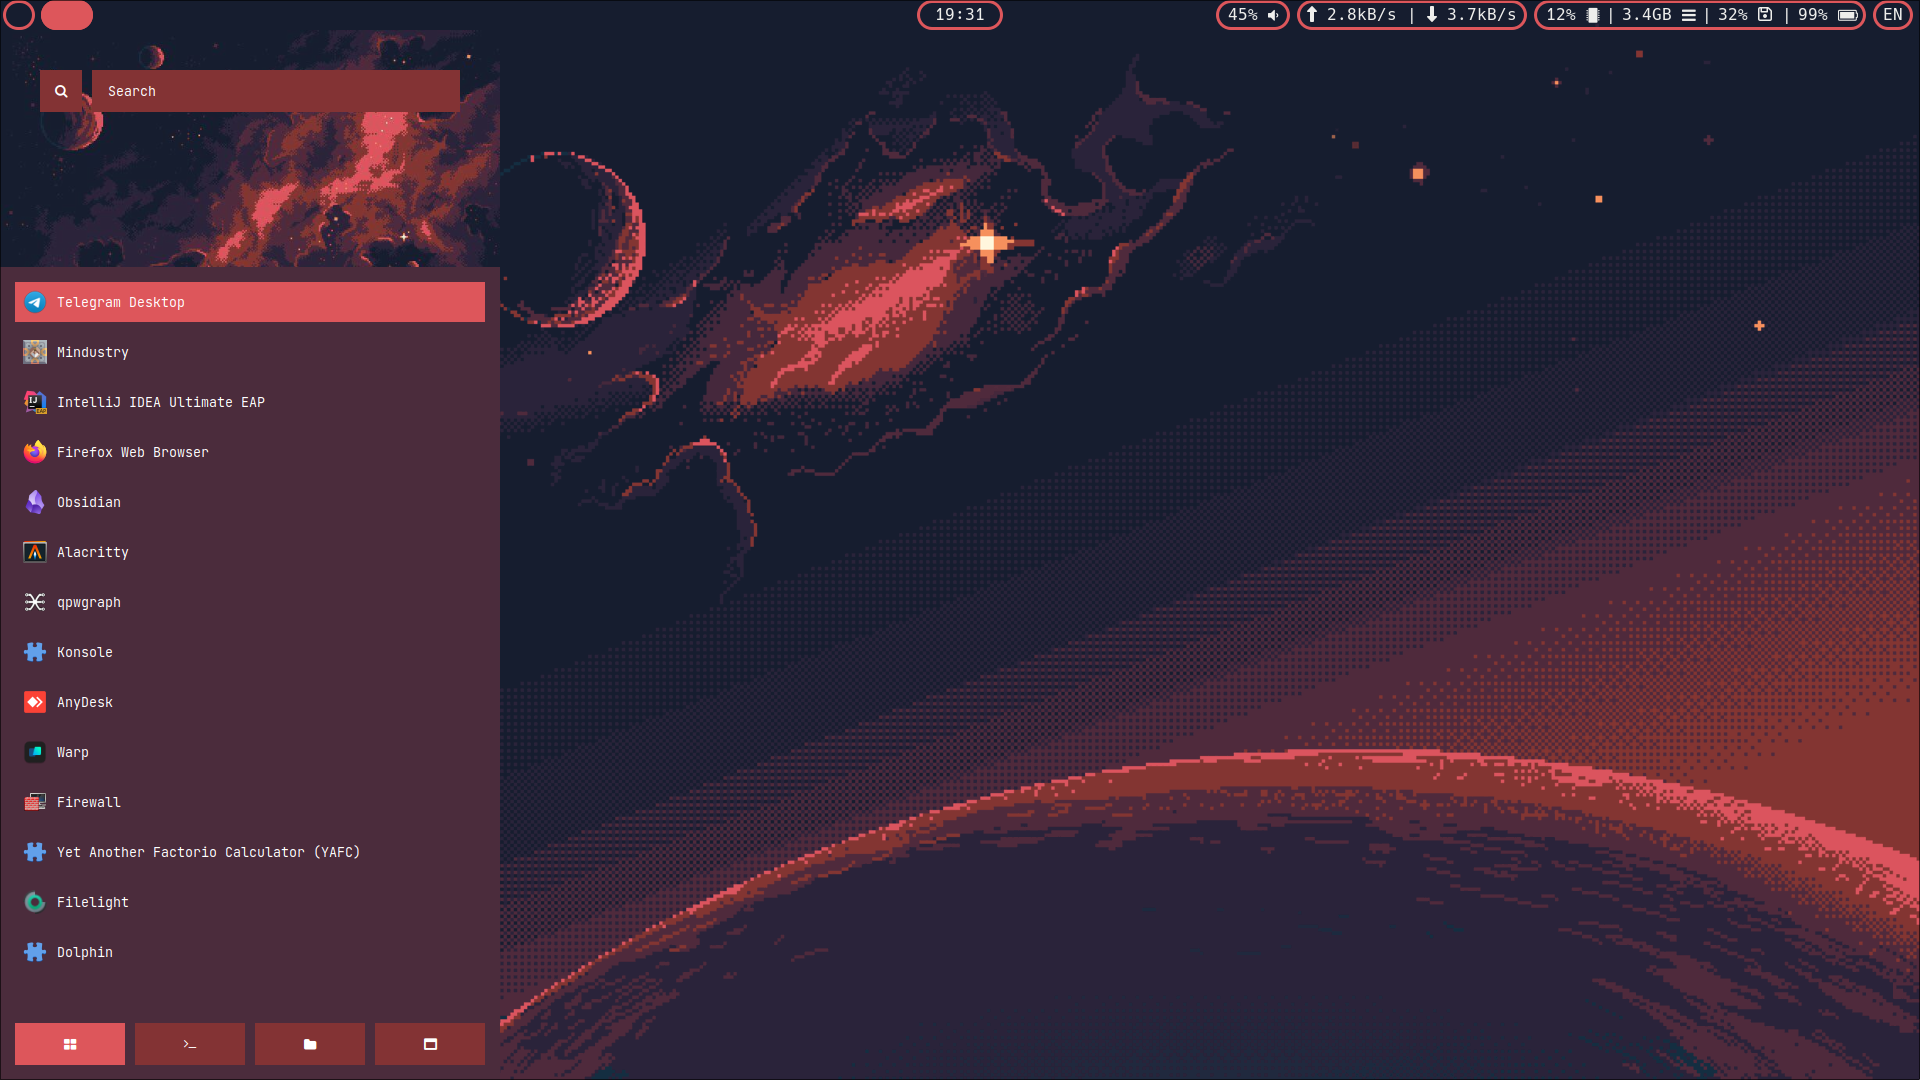Click the upload arrow network icon

pos(1312,15)
